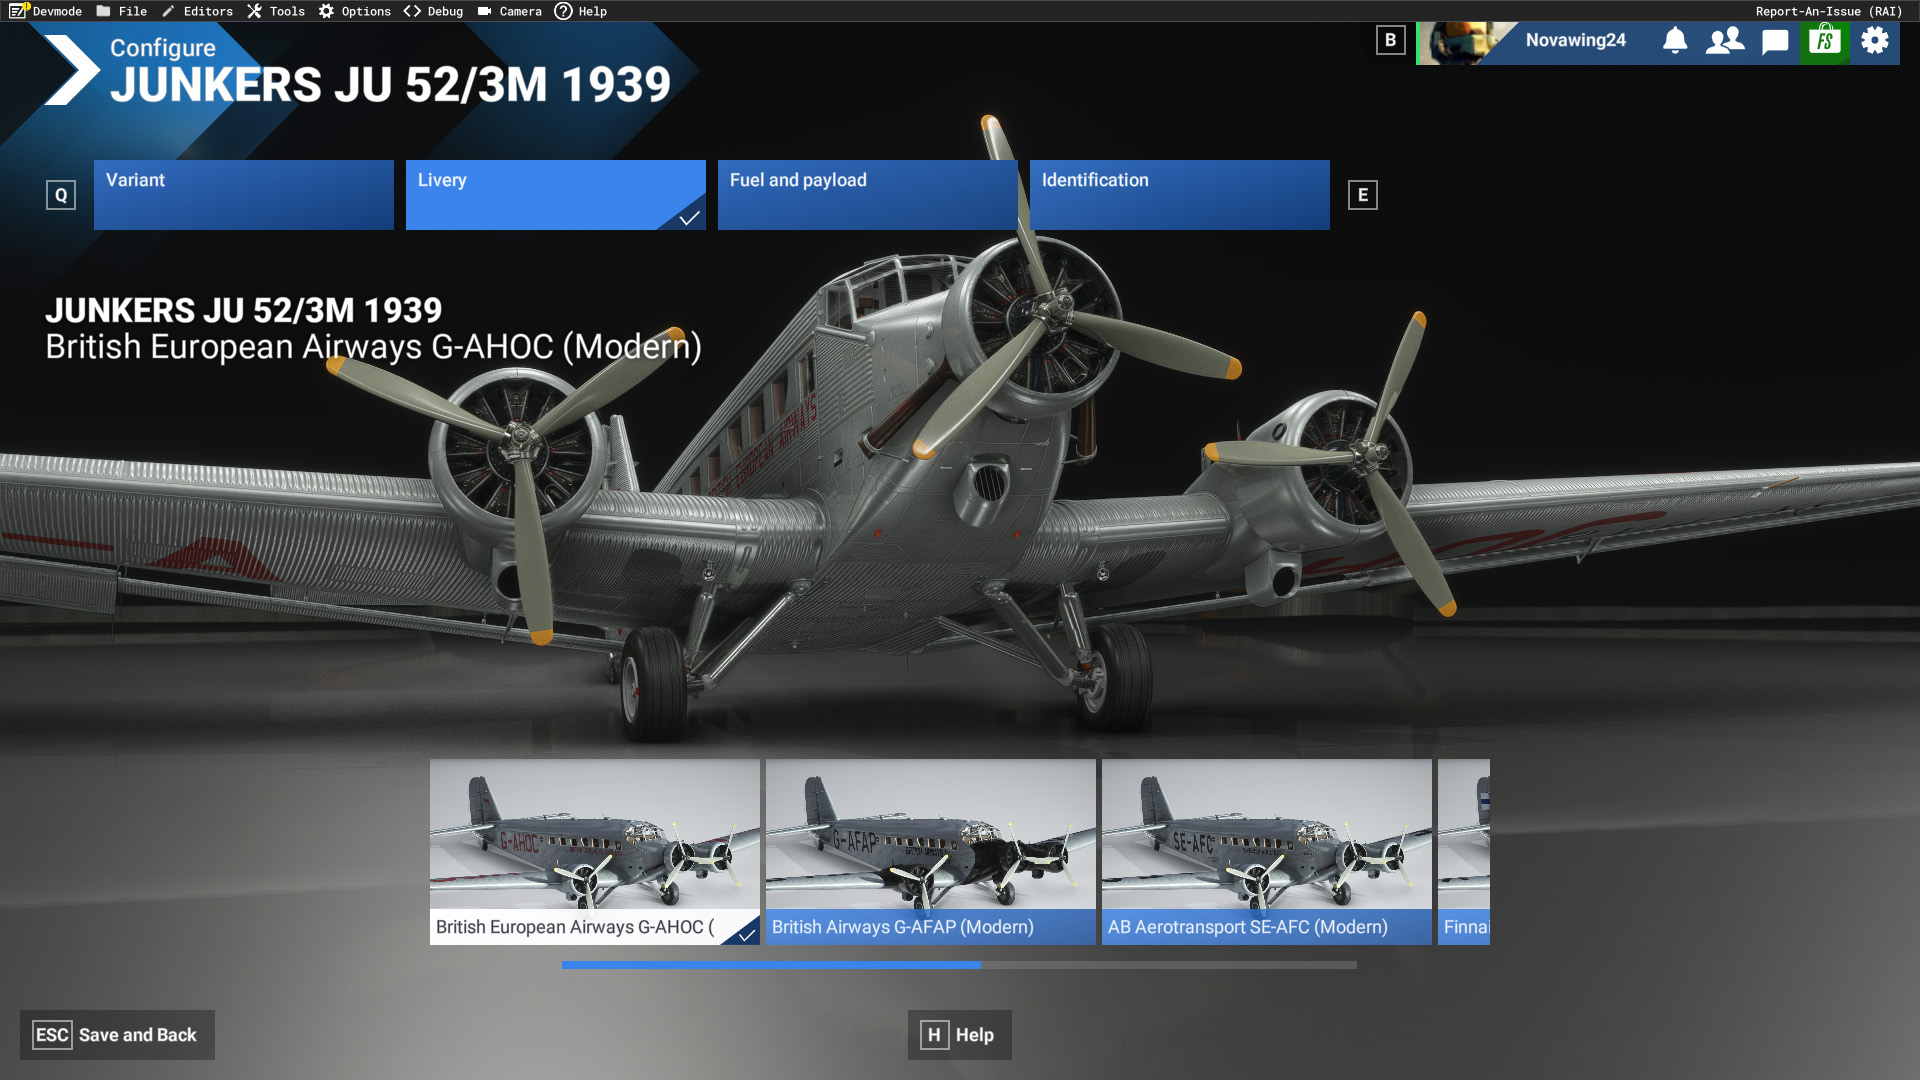
Task: Click the Q previous-tab key icon
Action: [x=61, y=195]
